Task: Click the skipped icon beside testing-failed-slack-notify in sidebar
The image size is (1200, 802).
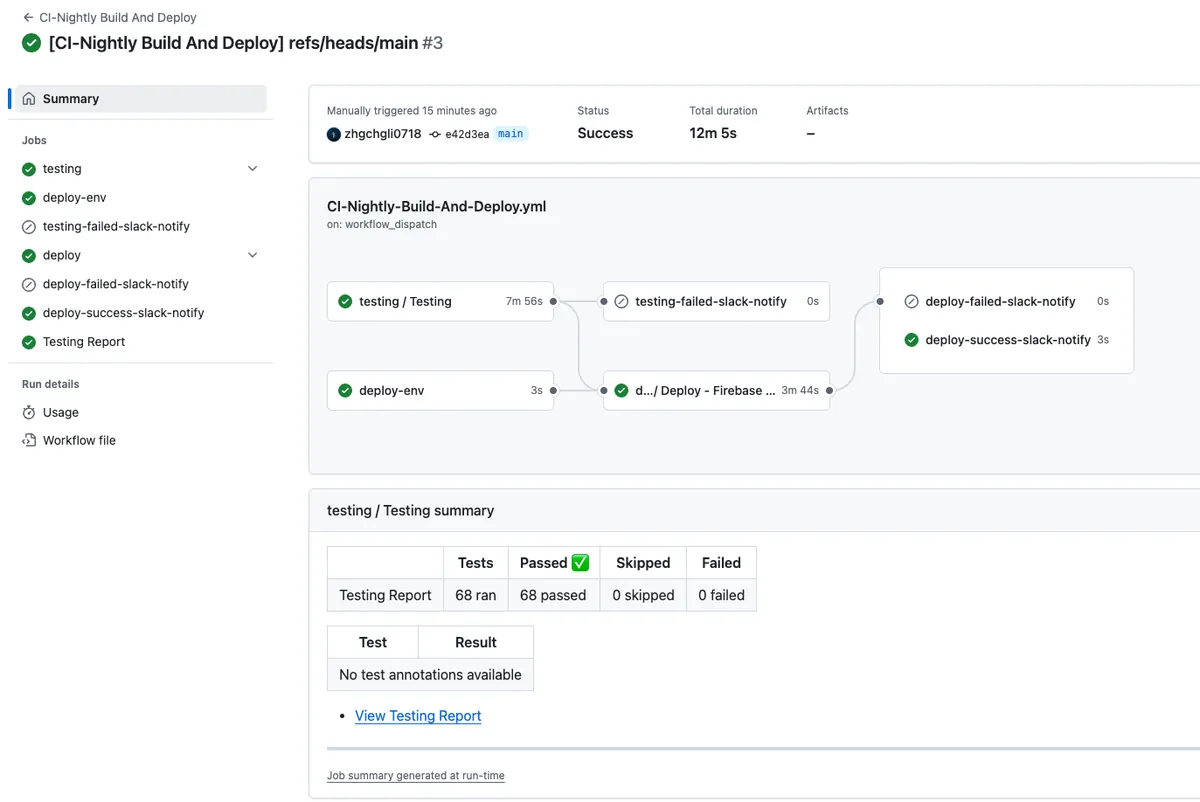Action: [29, 227]
